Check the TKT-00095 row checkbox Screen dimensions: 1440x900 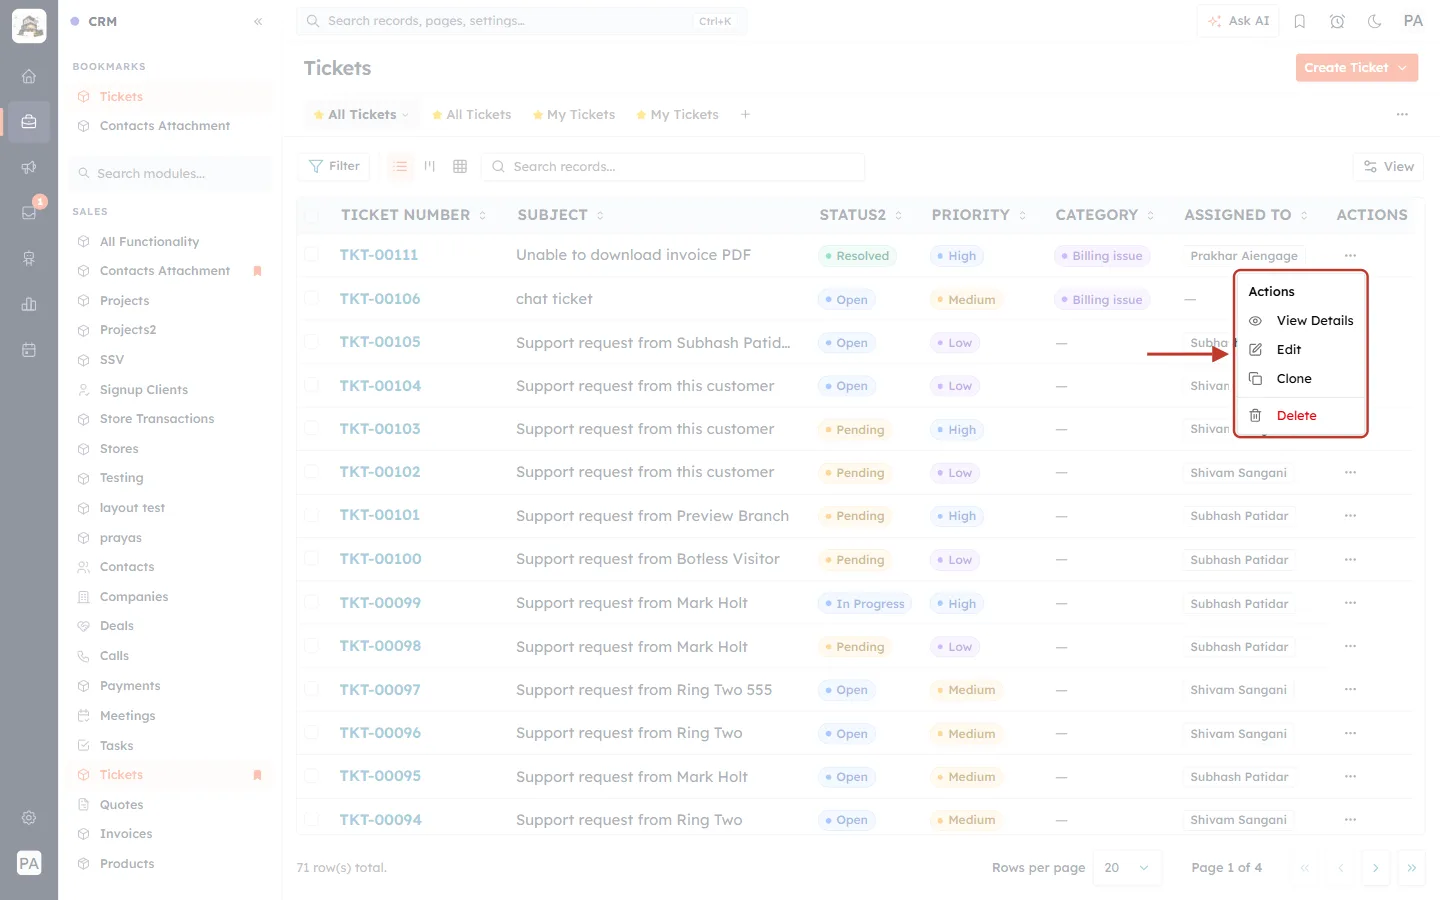(x=312, y=776)
